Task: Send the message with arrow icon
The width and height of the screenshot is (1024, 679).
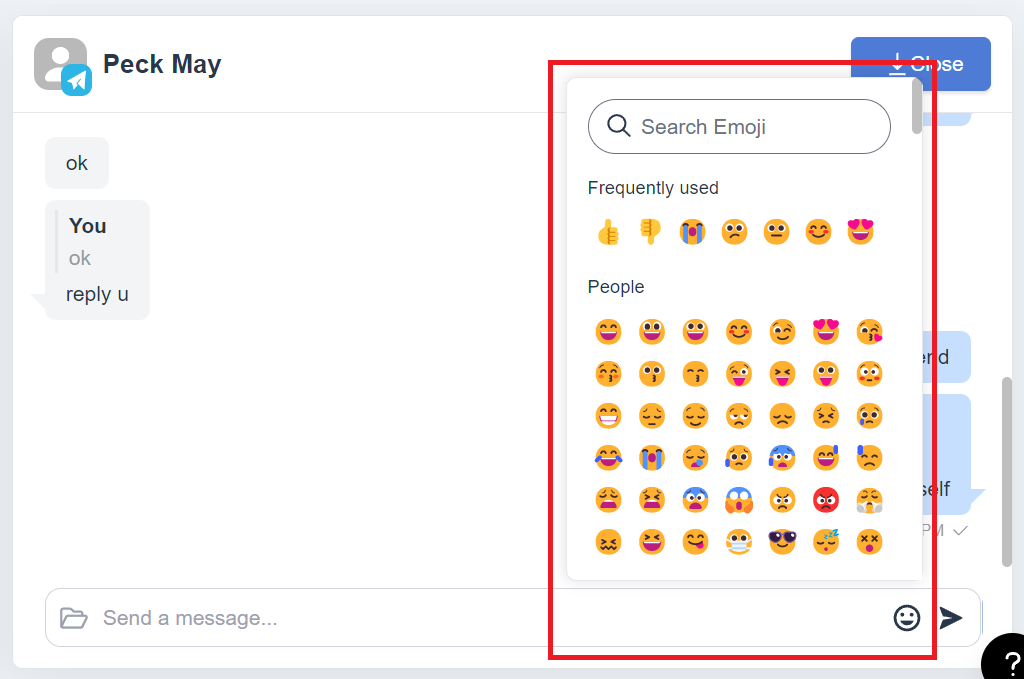Action: coord(950,618)
